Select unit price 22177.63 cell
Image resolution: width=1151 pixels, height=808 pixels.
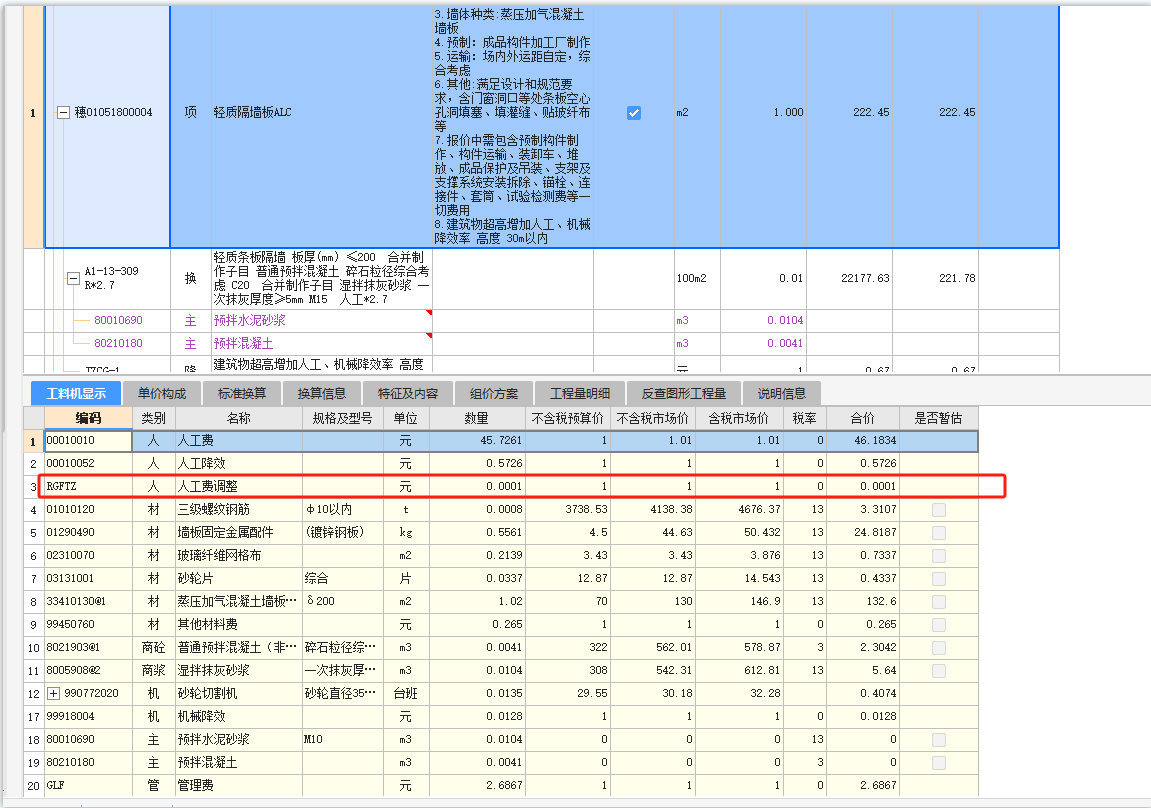pyautogui.click(x=849, y=278)
